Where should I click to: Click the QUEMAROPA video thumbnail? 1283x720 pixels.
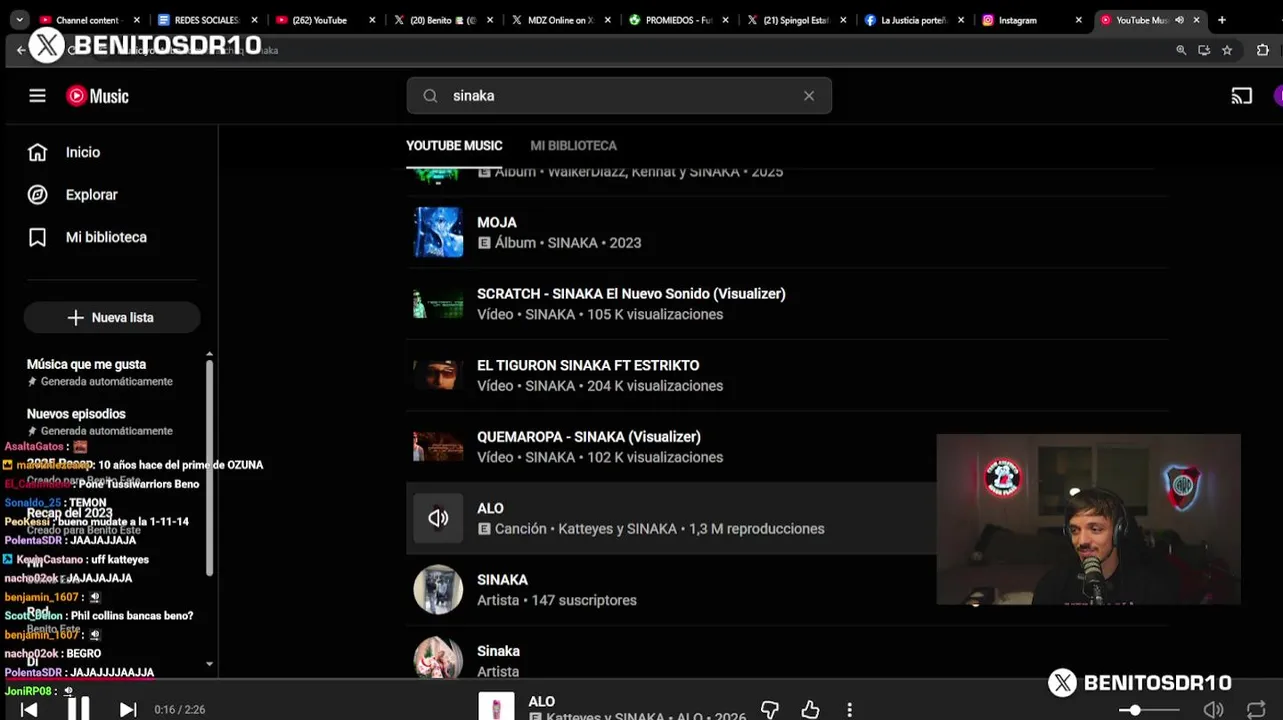(438, 447)
